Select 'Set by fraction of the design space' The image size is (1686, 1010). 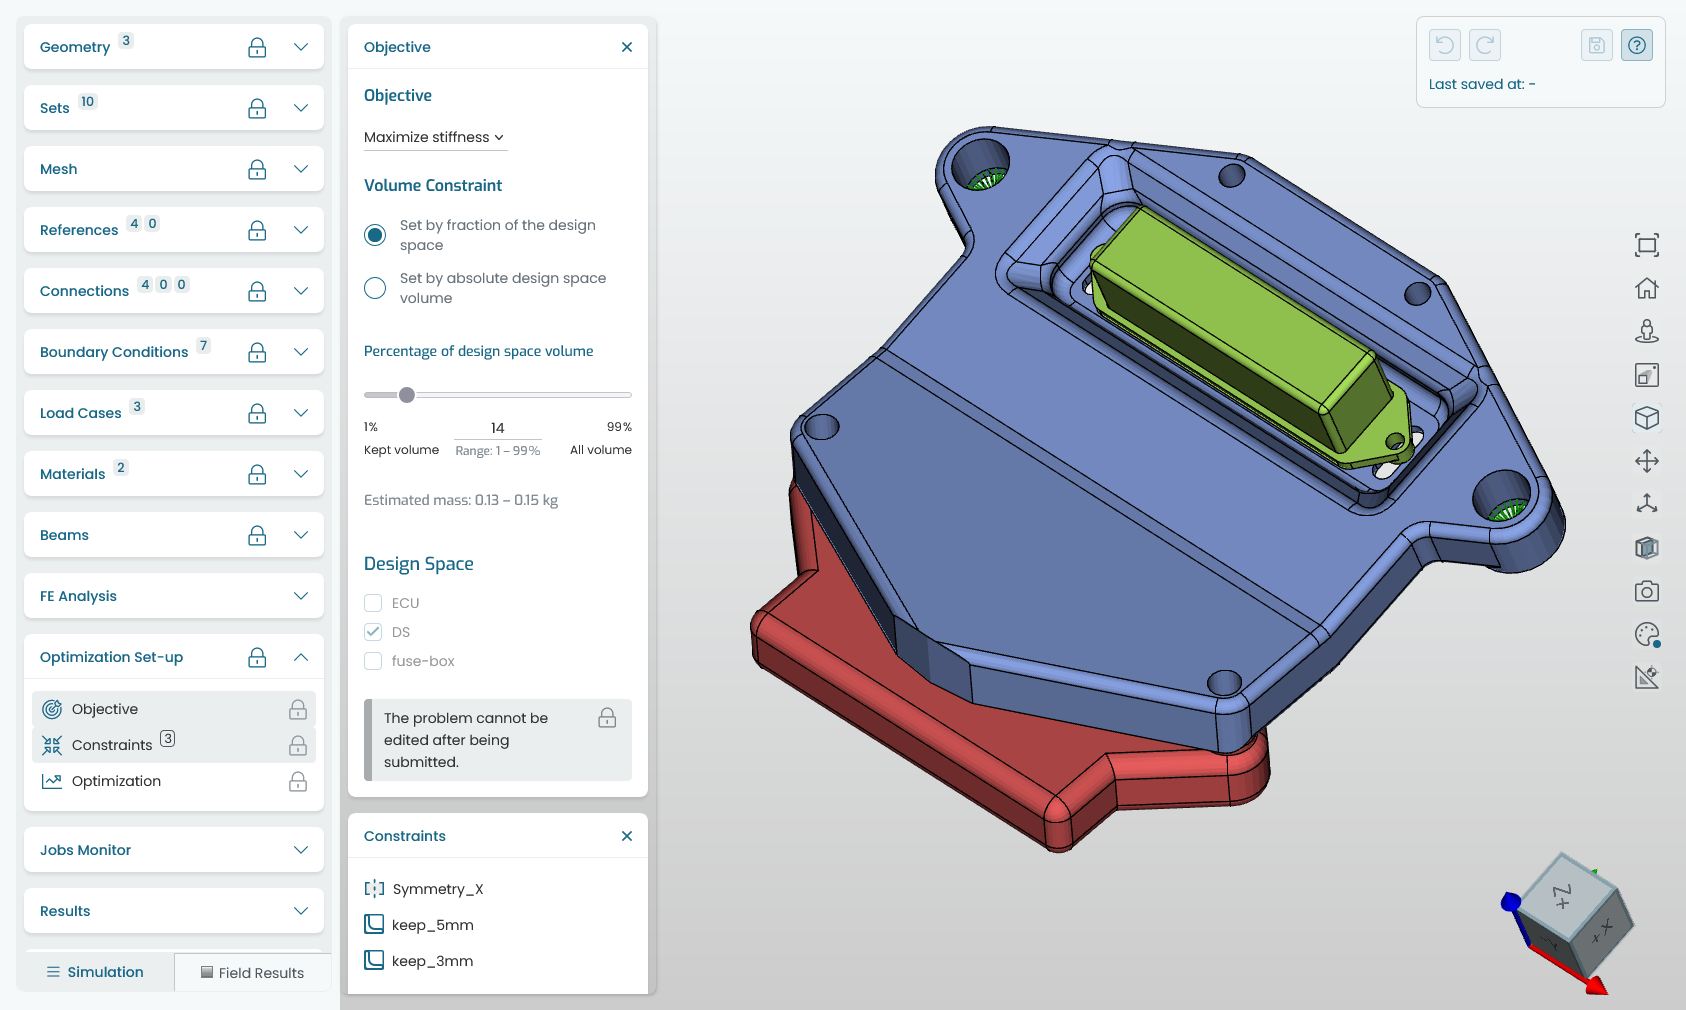tap(375, 235)
